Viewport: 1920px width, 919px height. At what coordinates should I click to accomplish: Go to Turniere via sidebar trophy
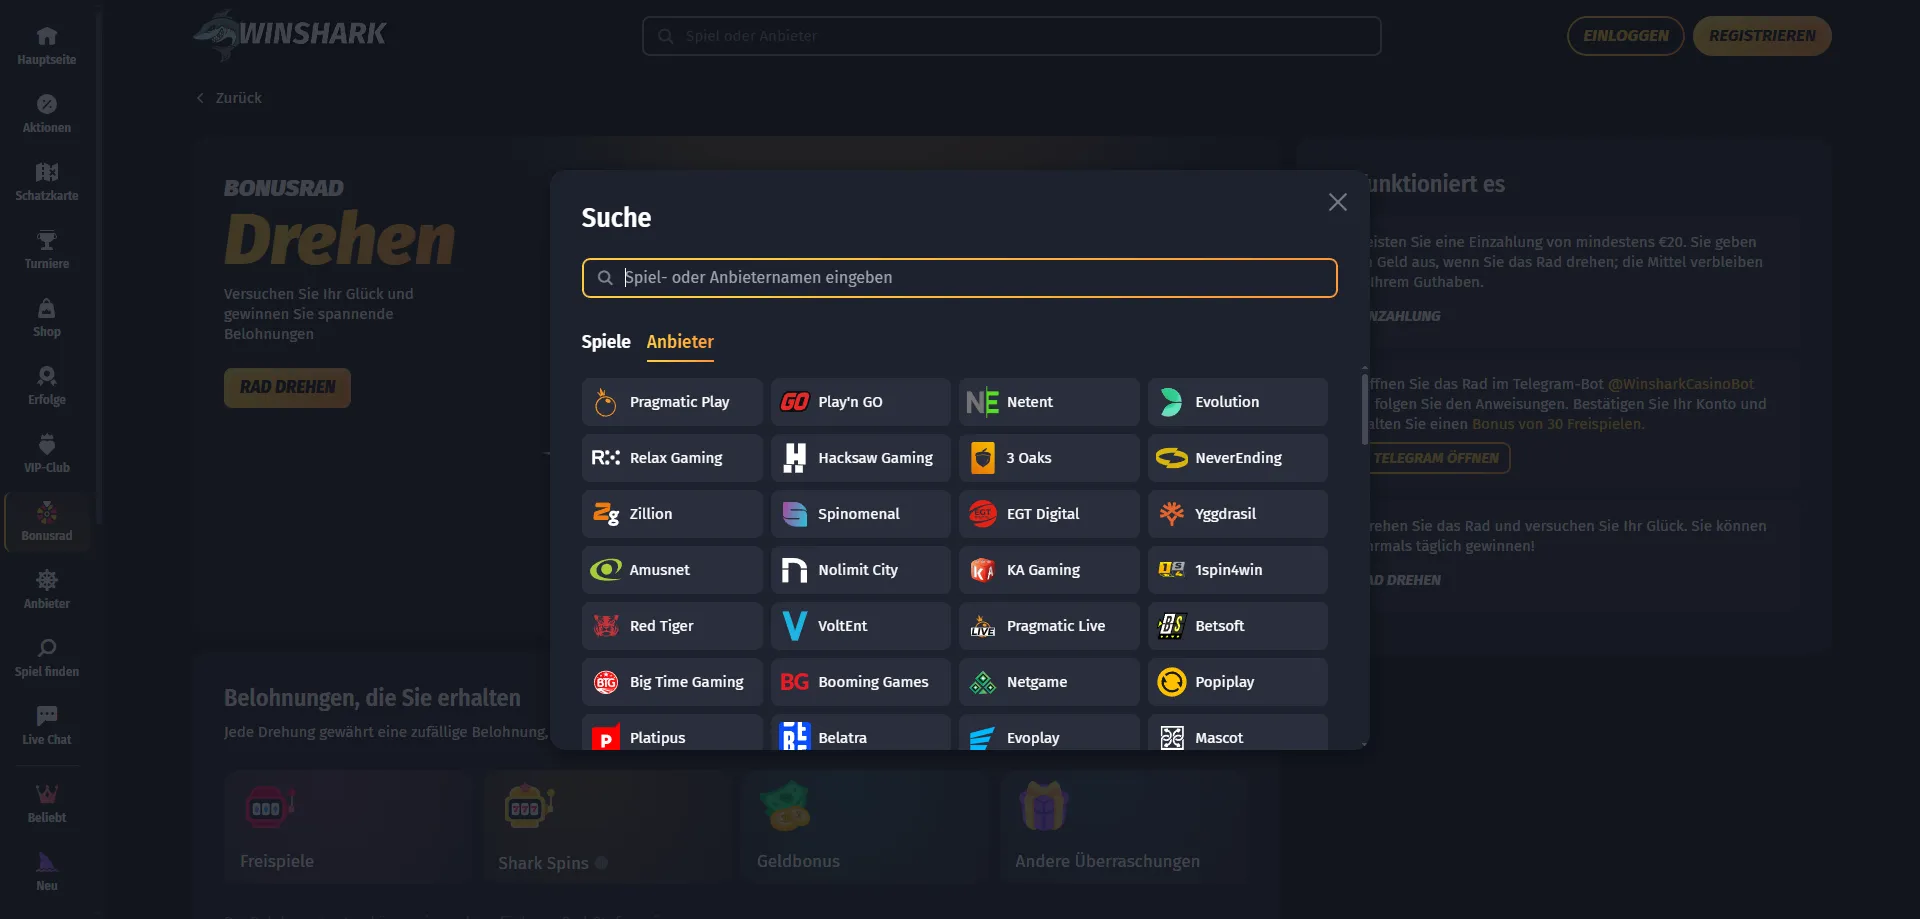[46, 250]
